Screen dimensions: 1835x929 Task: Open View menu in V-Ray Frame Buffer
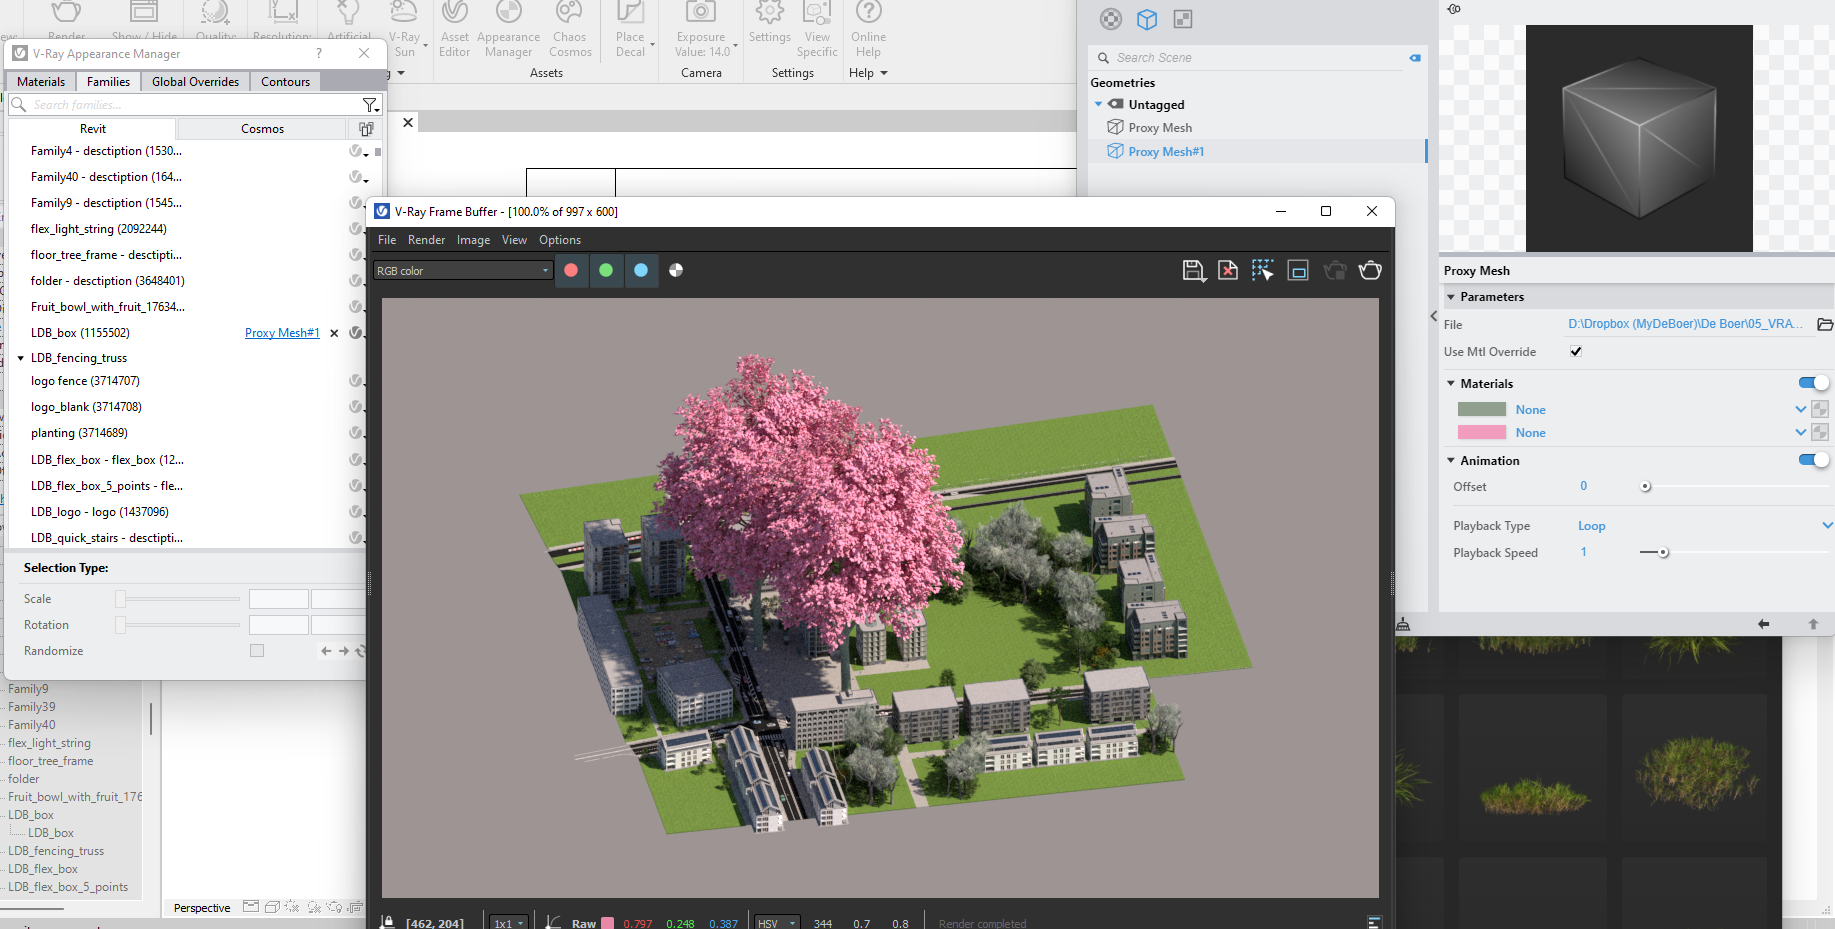[x=514, y=240]
